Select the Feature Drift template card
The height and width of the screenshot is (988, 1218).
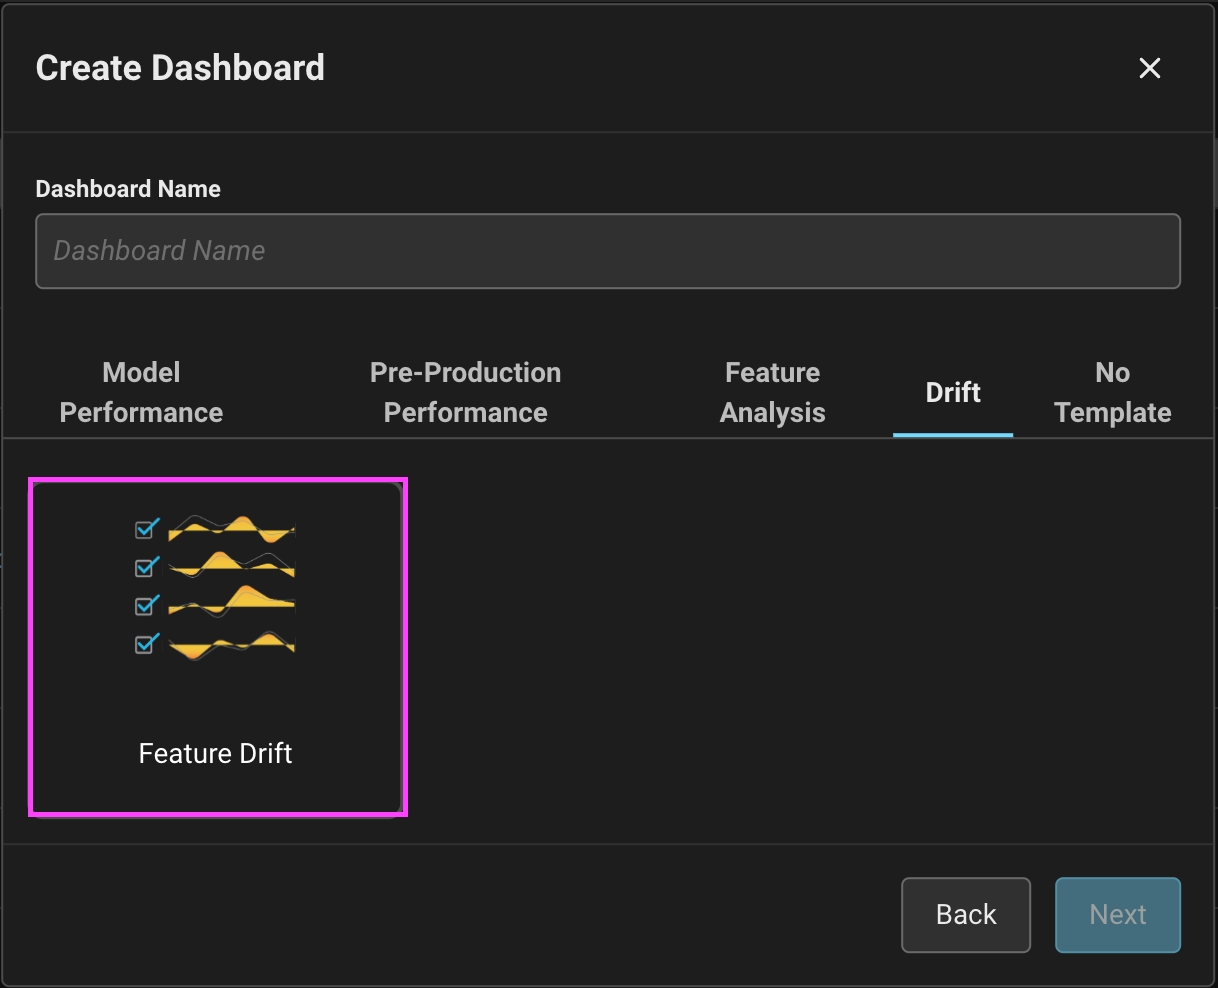217,647
